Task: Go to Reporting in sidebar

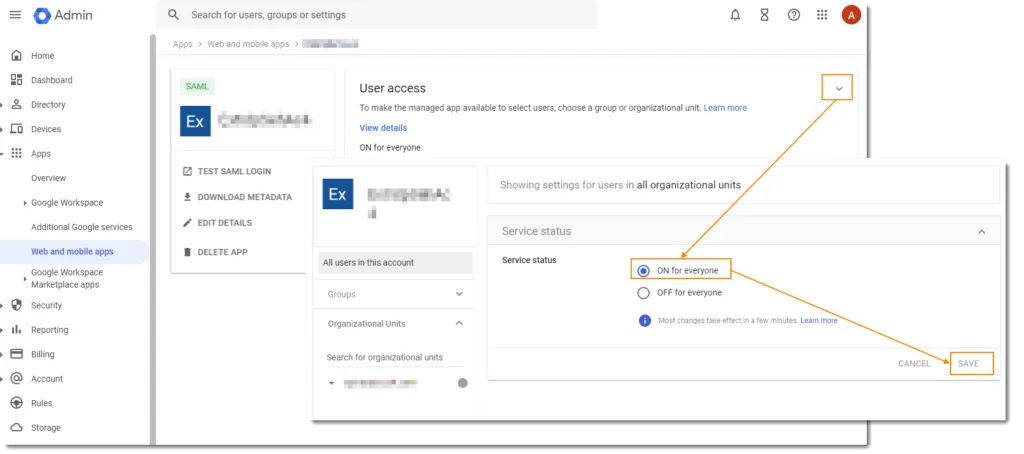Action: click(x=50, y=330)
